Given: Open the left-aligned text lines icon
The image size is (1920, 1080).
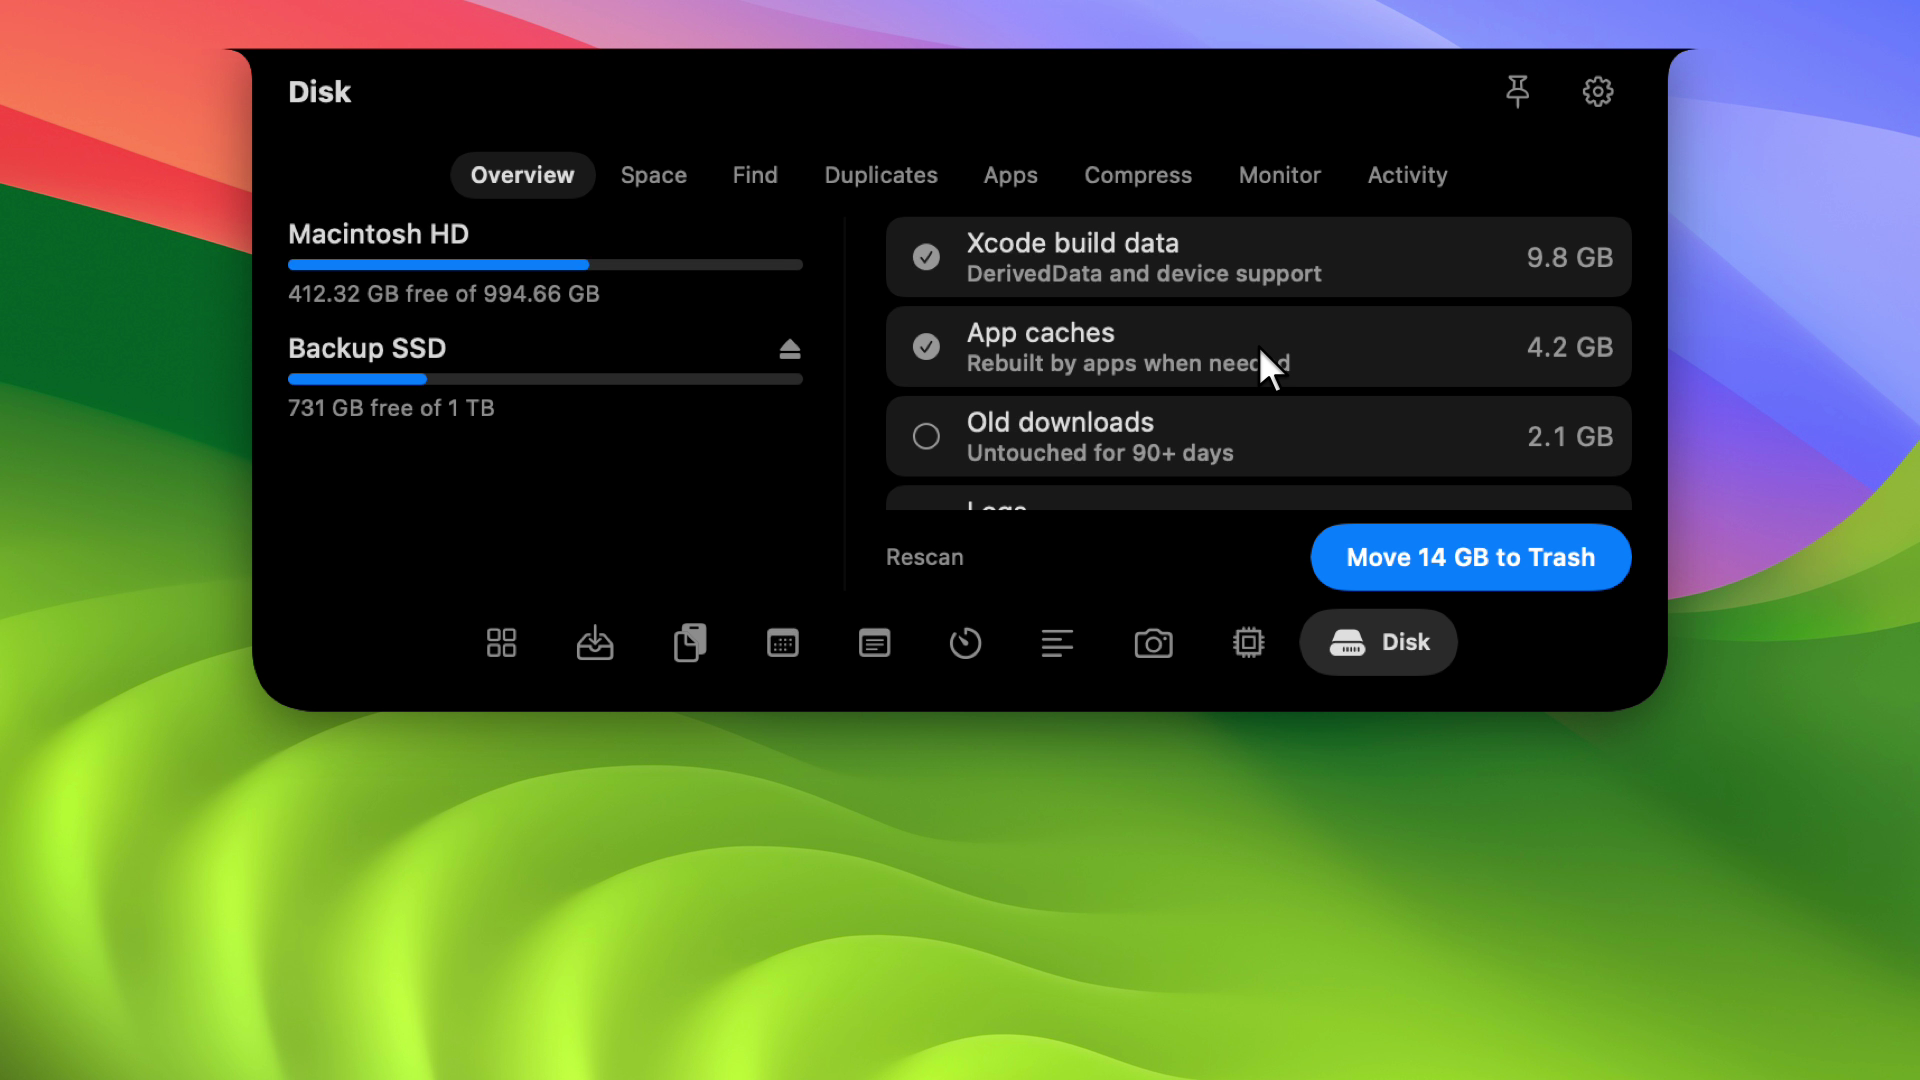Looking at the screenshot, I should pos(1057,642).
